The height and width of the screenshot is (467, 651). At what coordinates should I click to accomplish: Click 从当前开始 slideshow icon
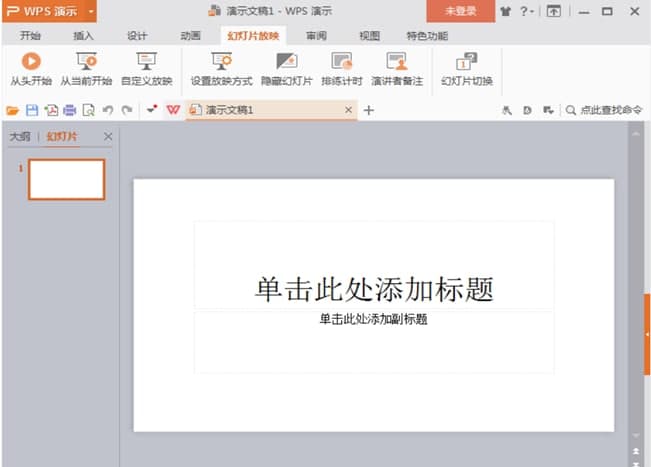tap(86, 62)
